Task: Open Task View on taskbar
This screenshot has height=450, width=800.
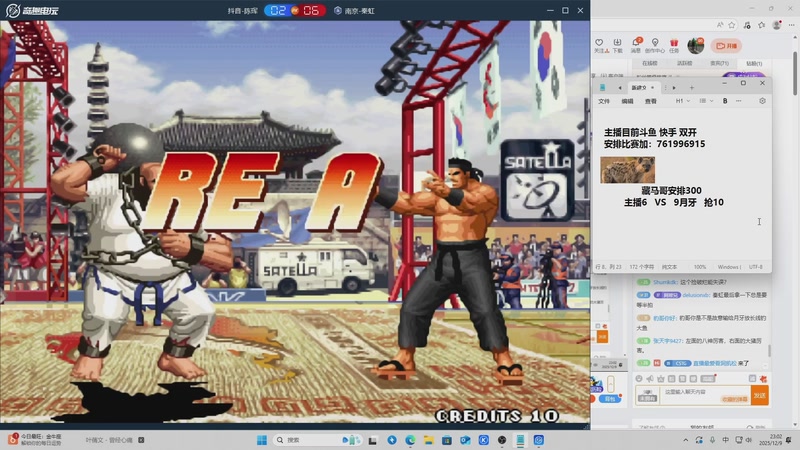Action: (x=373, y=440)
